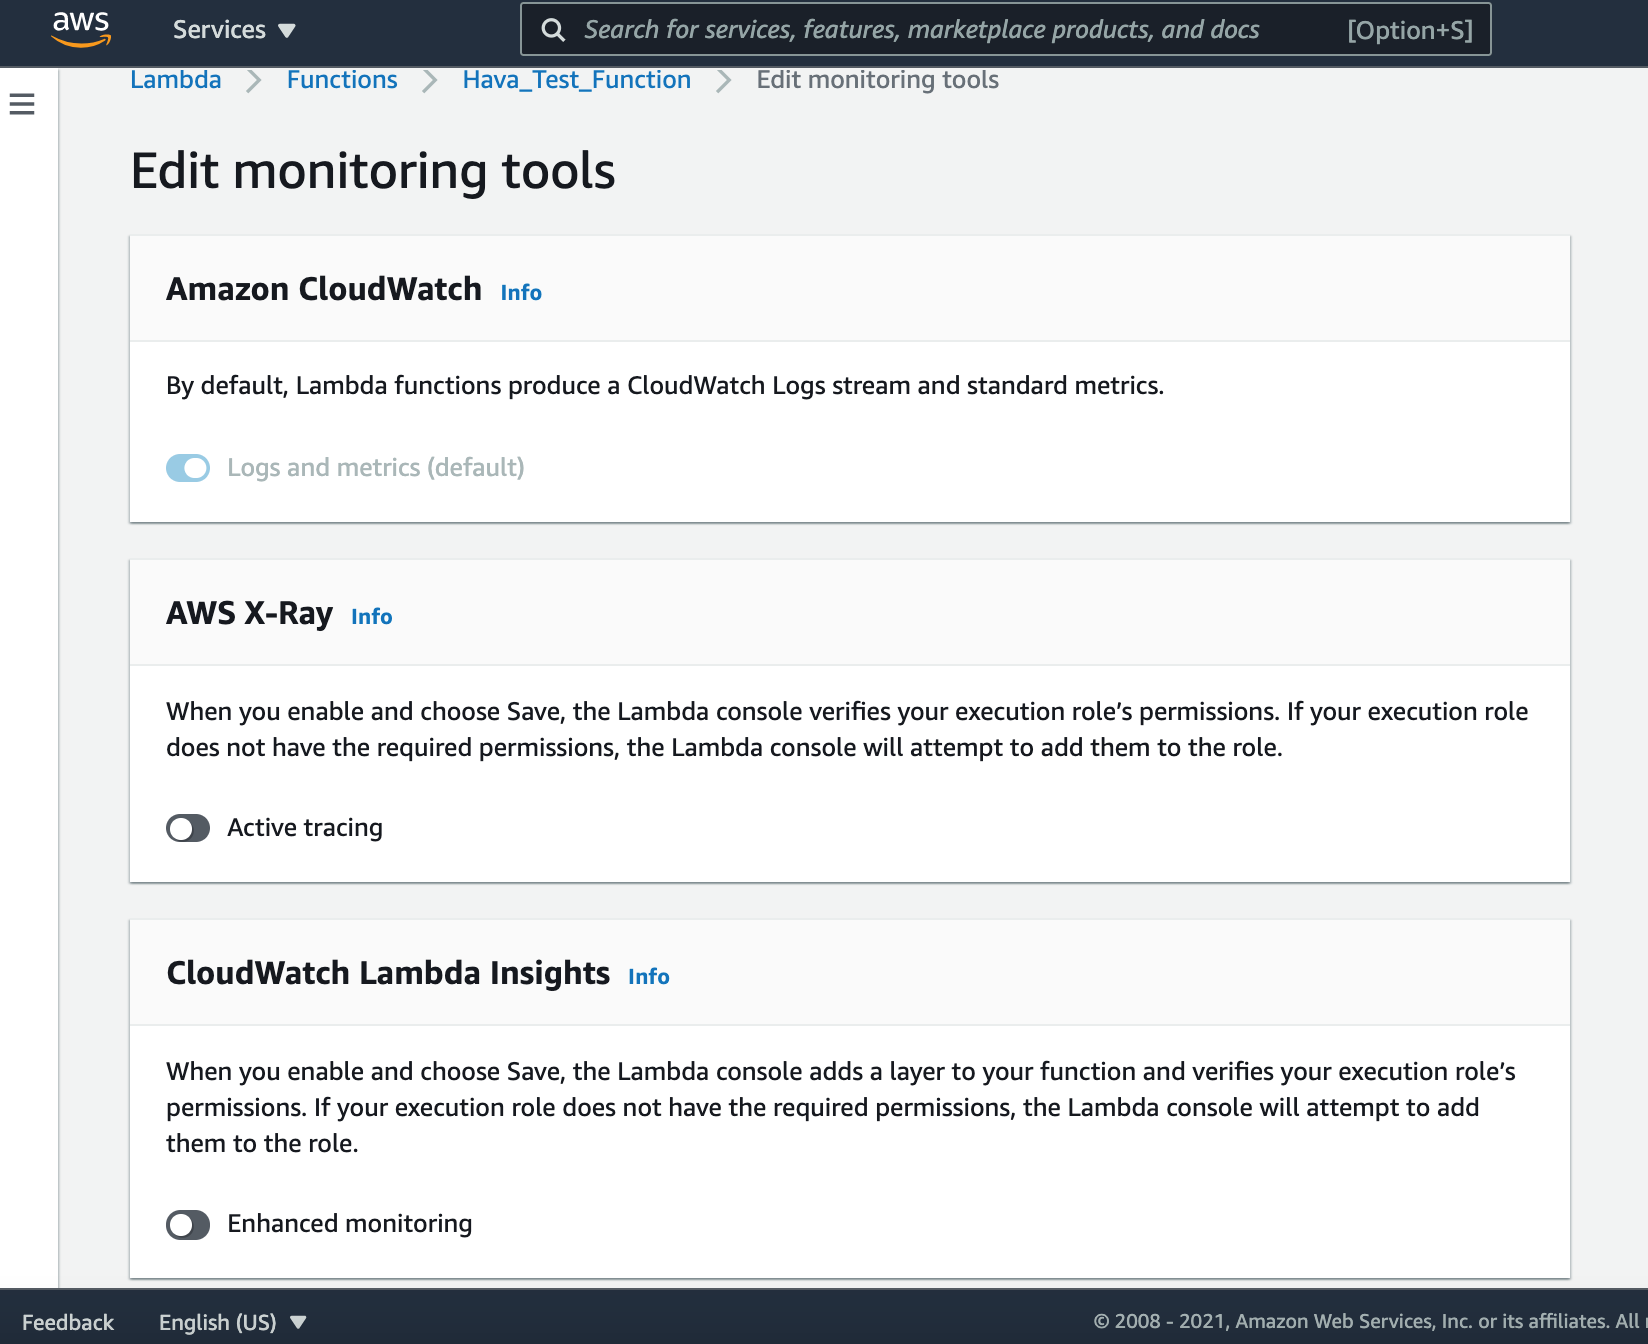Screen dimensions: 1648x1344
Task: Click Info next to CloudWatch Lambda Insights
Action: pyautogui.click(x=648, y=976)
